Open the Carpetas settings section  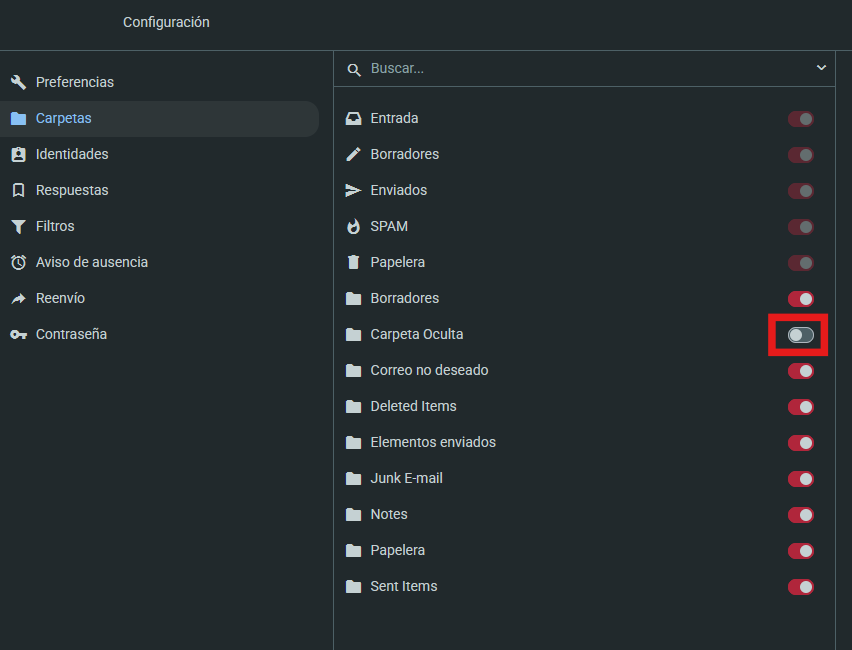coord(64,118)
